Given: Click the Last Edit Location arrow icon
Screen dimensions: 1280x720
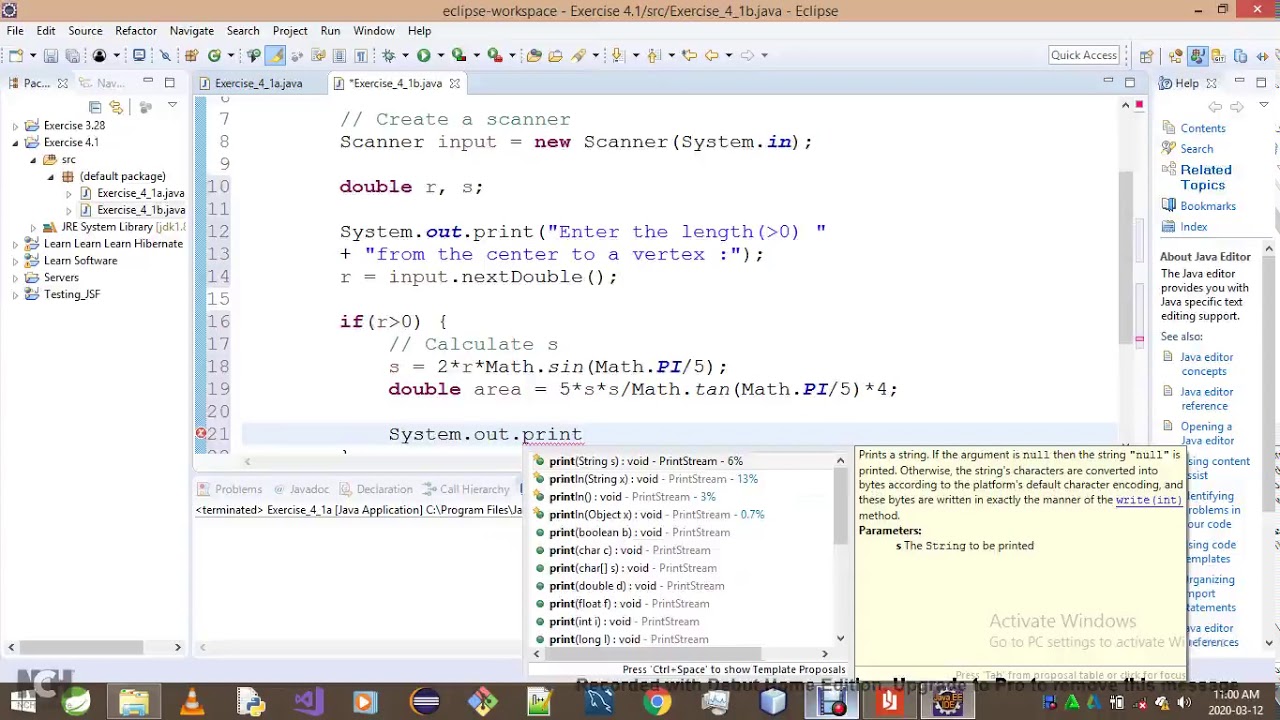Looking at the screenshot, I should point(688,55).
